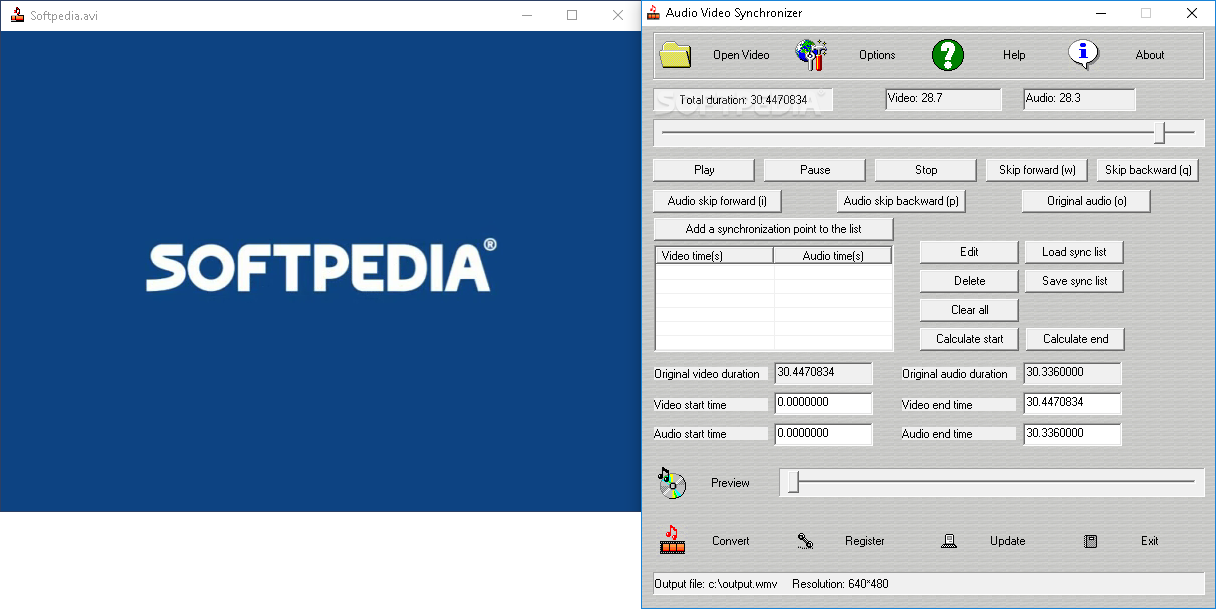Click the Output file: c:\output.wmv status text

(716, 583)
